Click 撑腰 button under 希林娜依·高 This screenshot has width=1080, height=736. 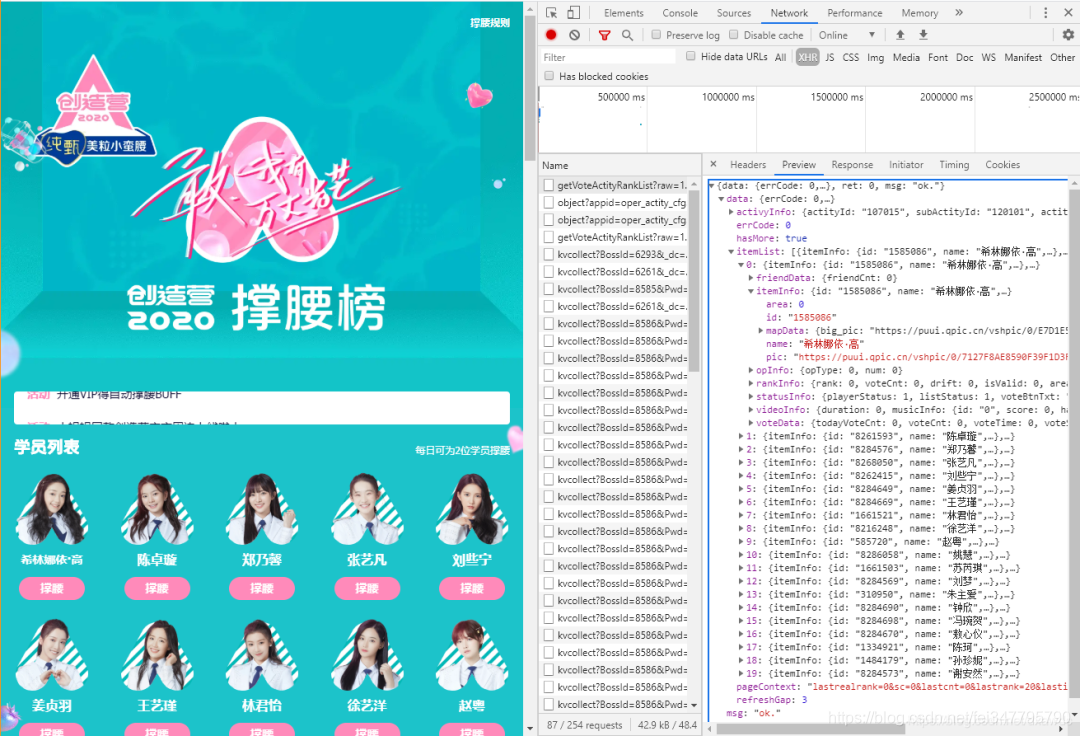point(52,588)
